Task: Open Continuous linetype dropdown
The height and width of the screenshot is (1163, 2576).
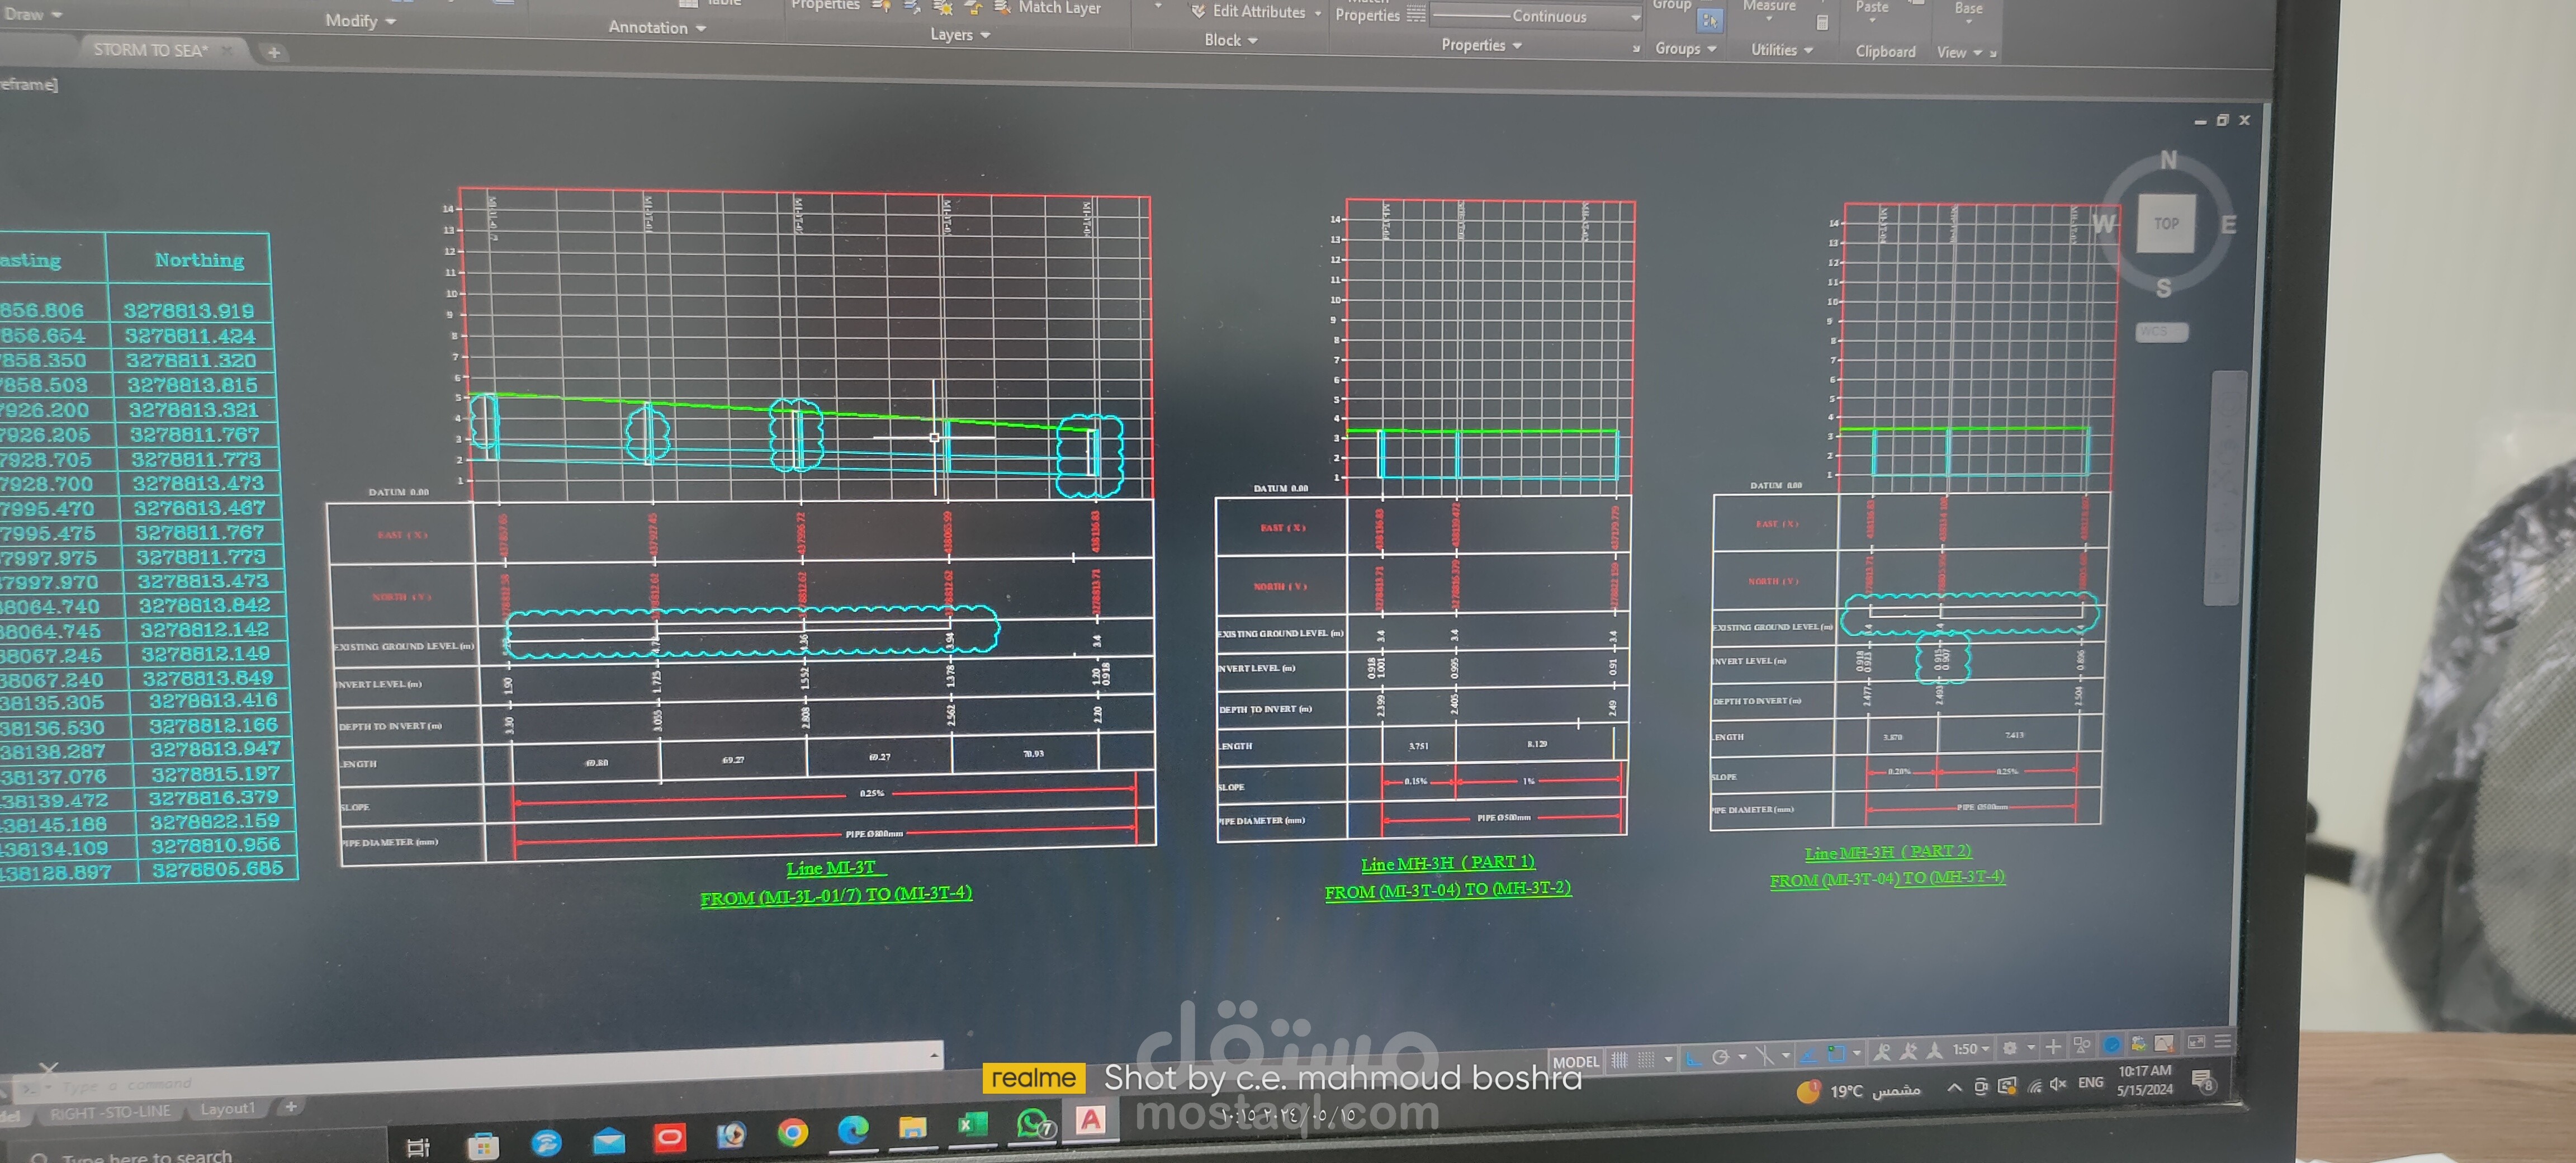Action: tap(1535, 16)
